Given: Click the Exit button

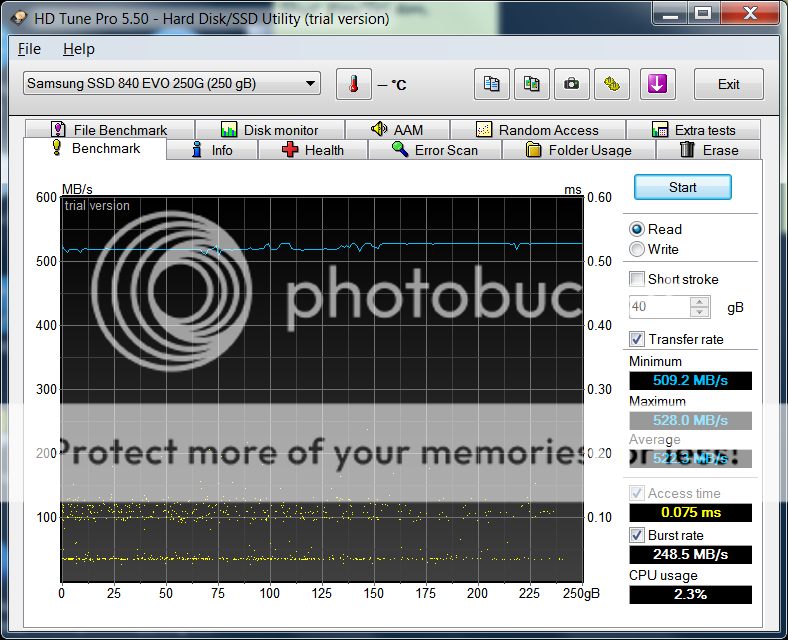Looking at the screenshot, I should coord(729,84).
